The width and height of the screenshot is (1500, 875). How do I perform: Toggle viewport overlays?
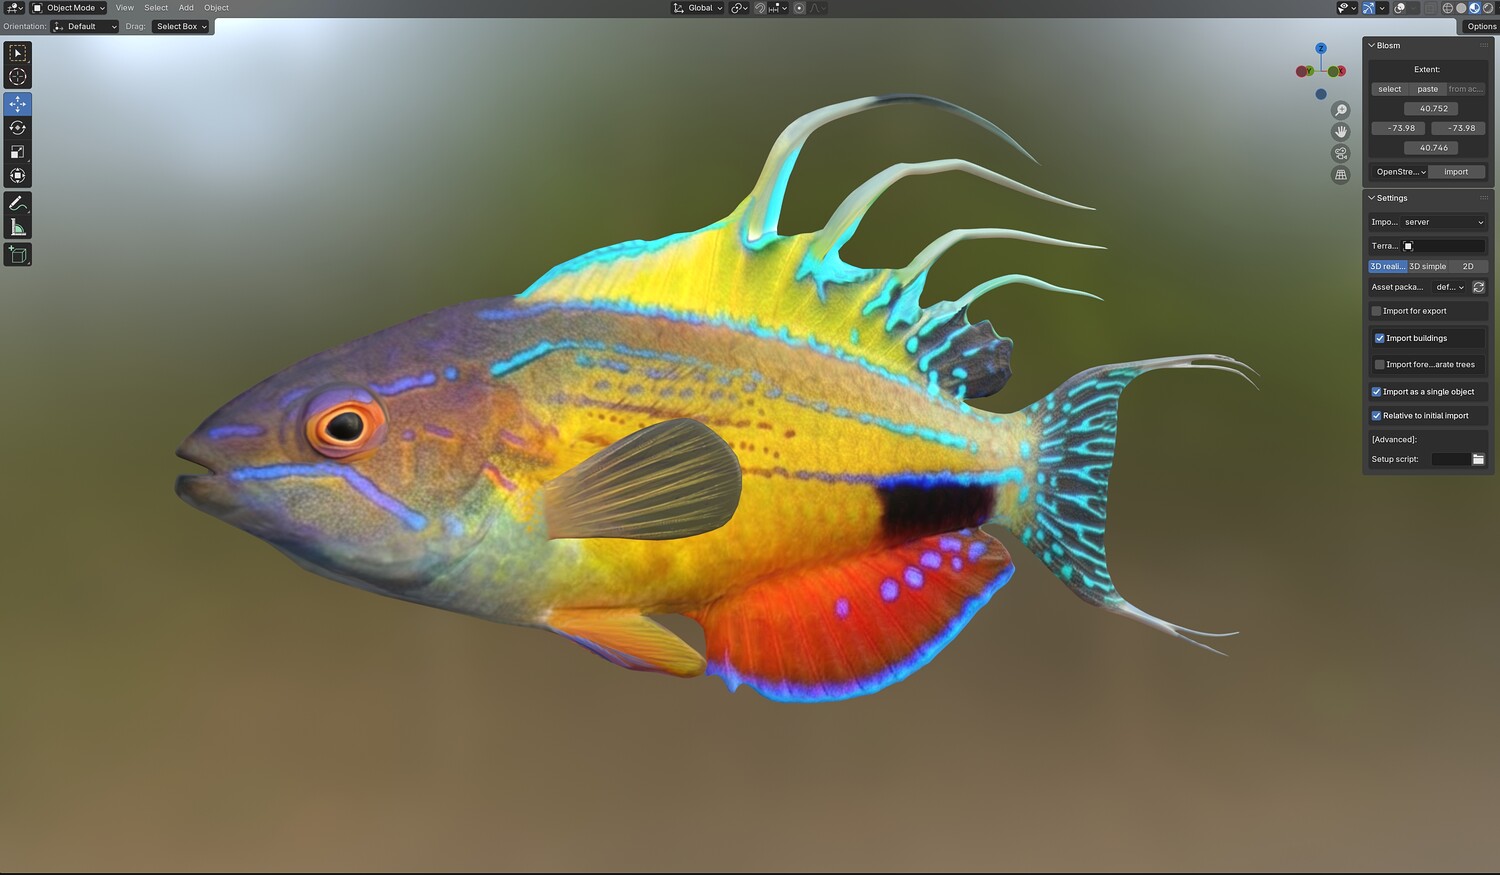pos(1400,8)
